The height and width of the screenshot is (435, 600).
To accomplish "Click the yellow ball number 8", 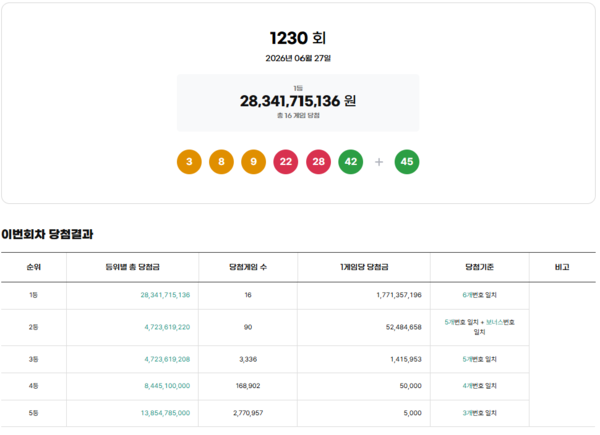I will coord(221,162).
